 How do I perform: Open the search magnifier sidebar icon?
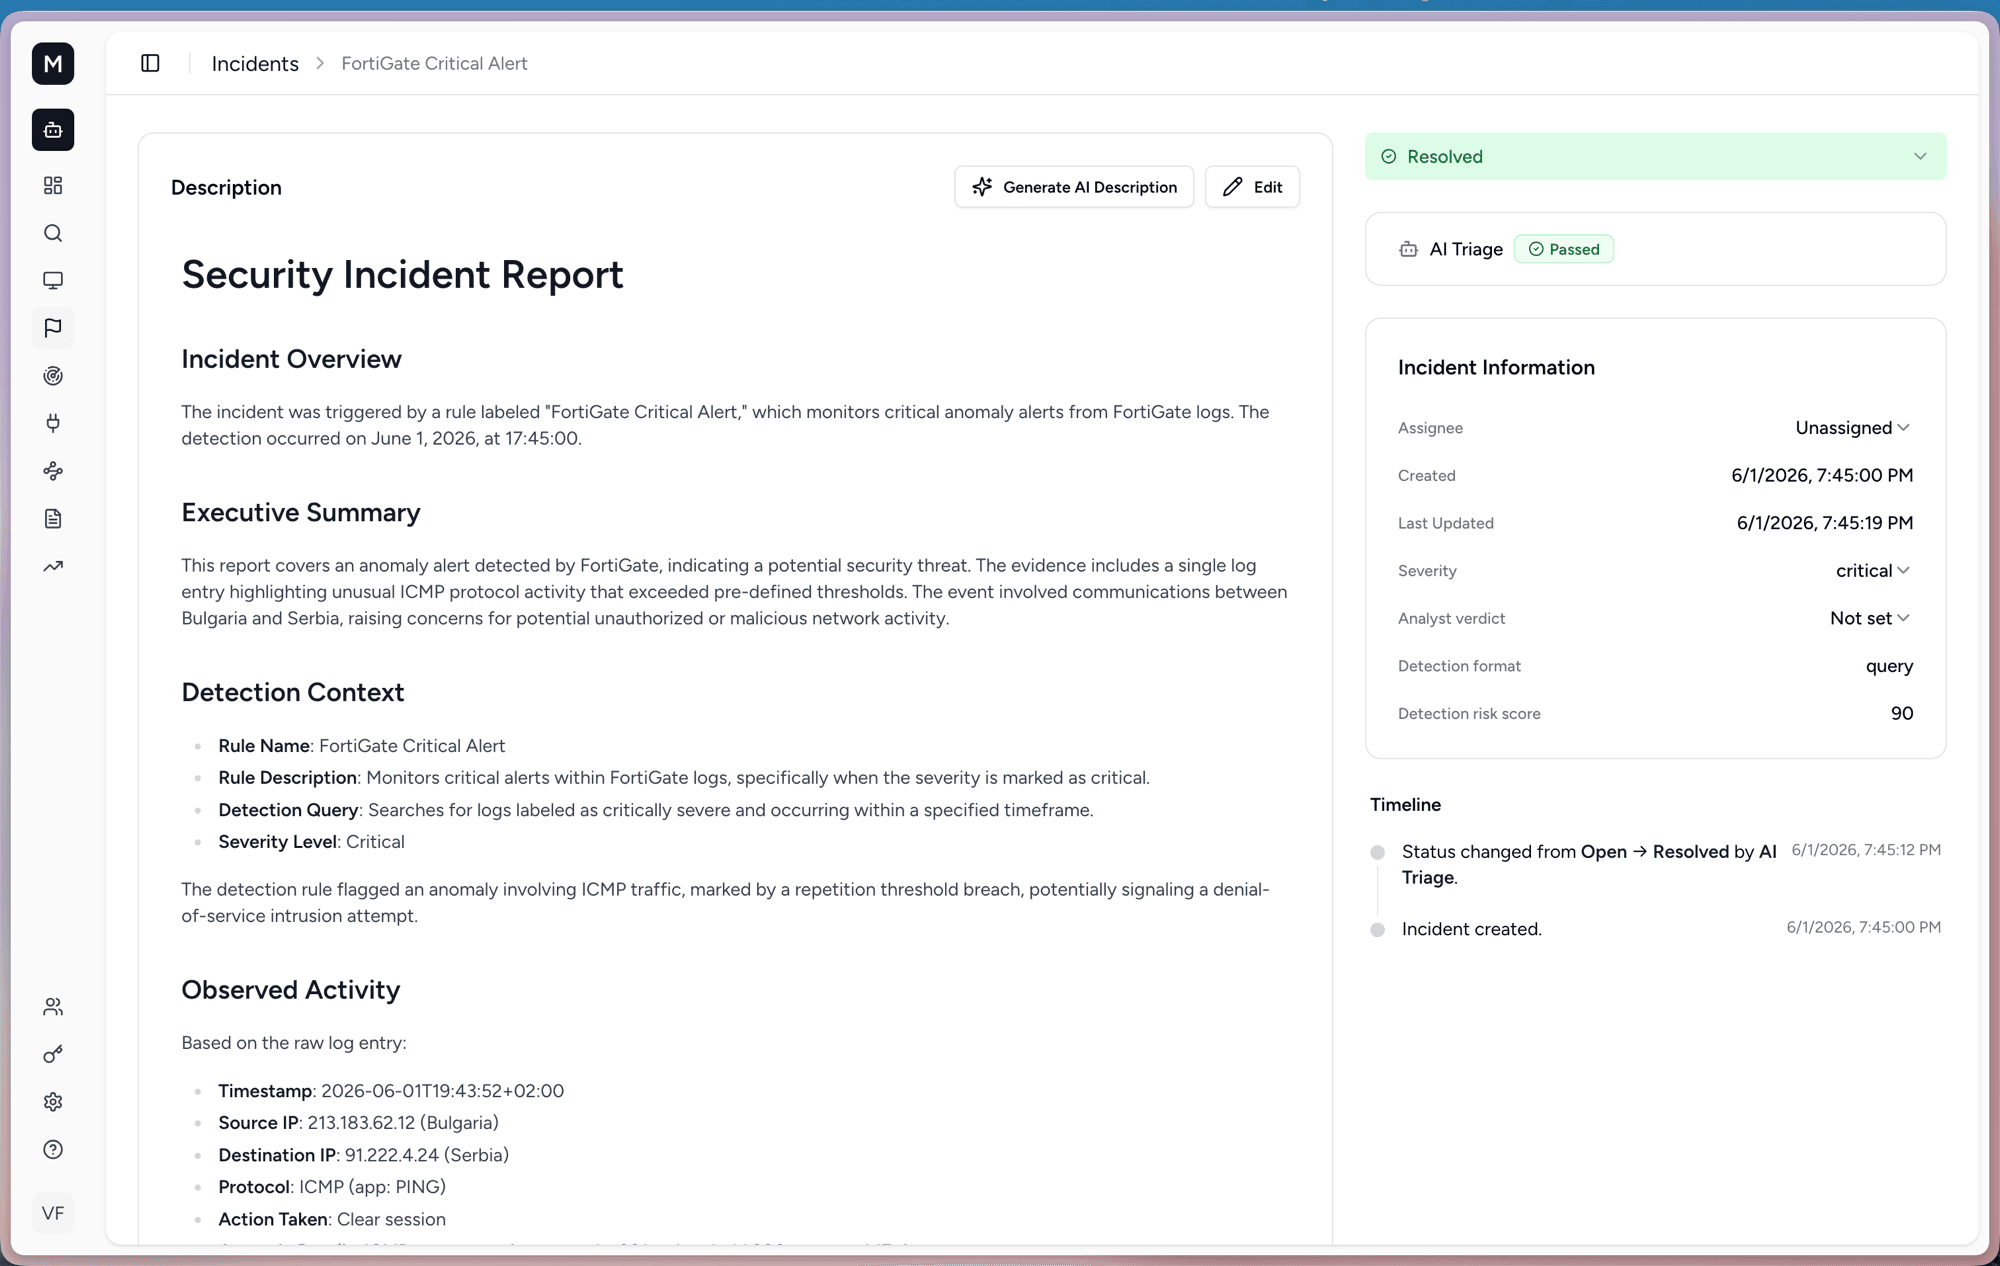tap(53, 233)
